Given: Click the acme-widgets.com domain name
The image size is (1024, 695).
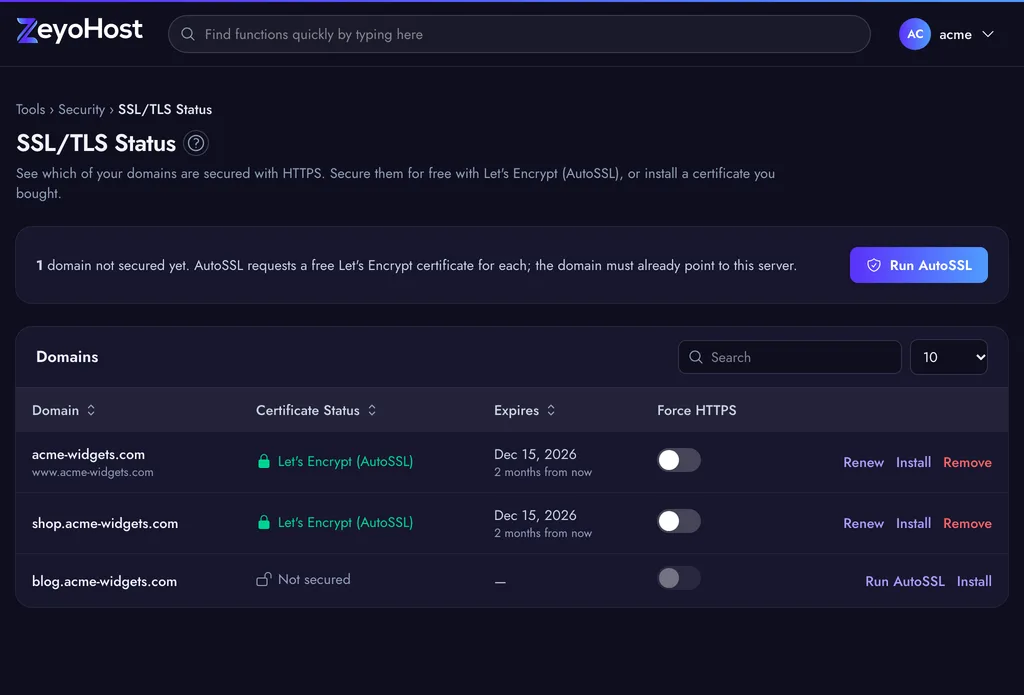Looking at the screenshot, I should point(88,454).
